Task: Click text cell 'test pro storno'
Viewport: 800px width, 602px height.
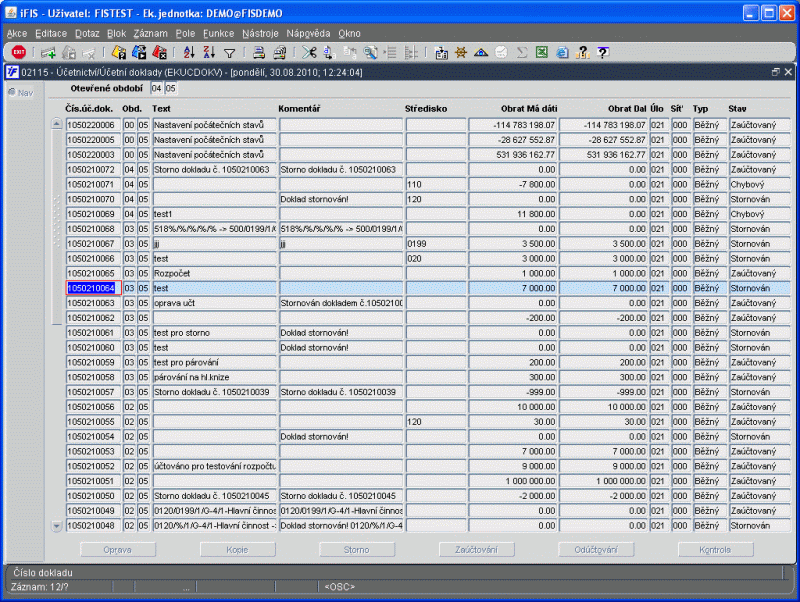Action: 214,333
